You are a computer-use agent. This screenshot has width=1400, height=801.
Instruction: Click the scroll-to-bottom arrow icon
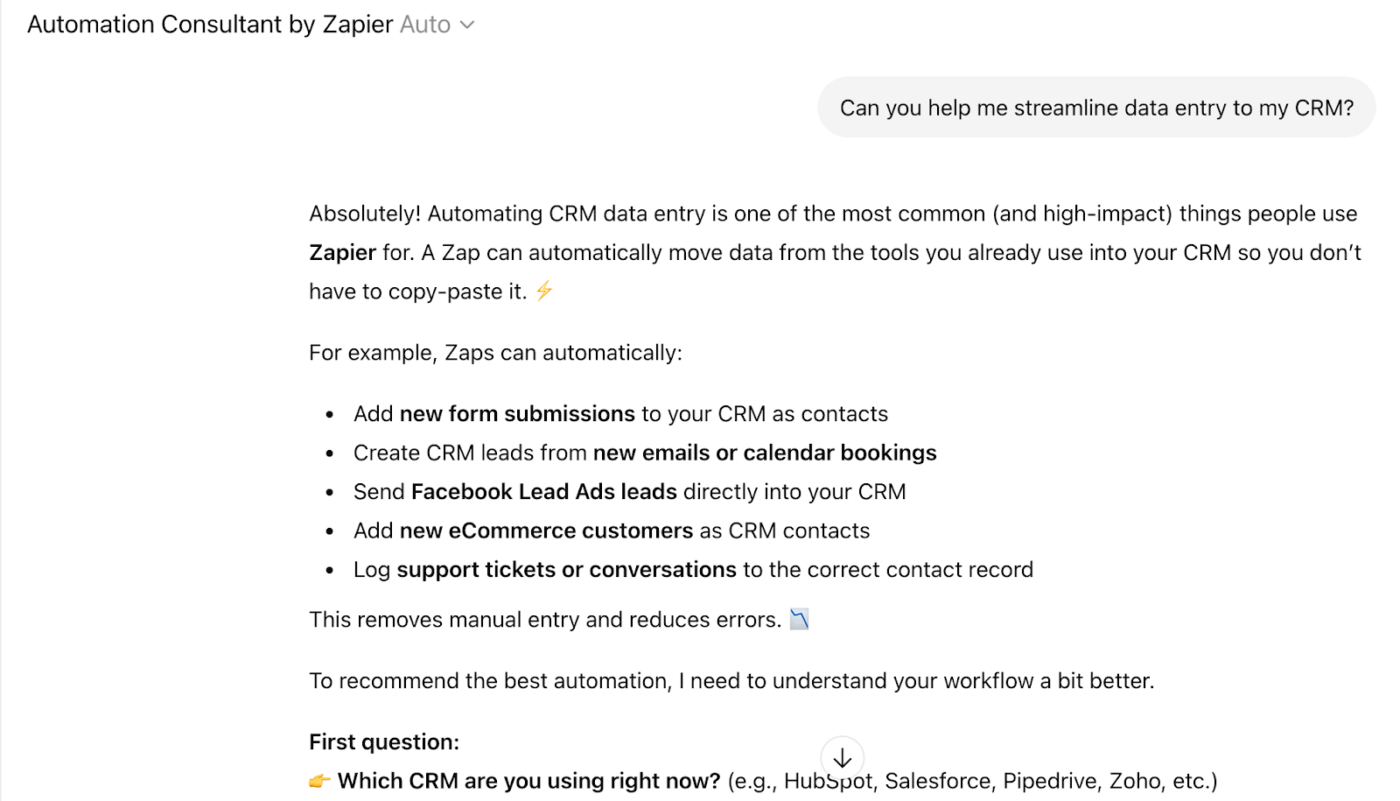[x=842, y=758]
